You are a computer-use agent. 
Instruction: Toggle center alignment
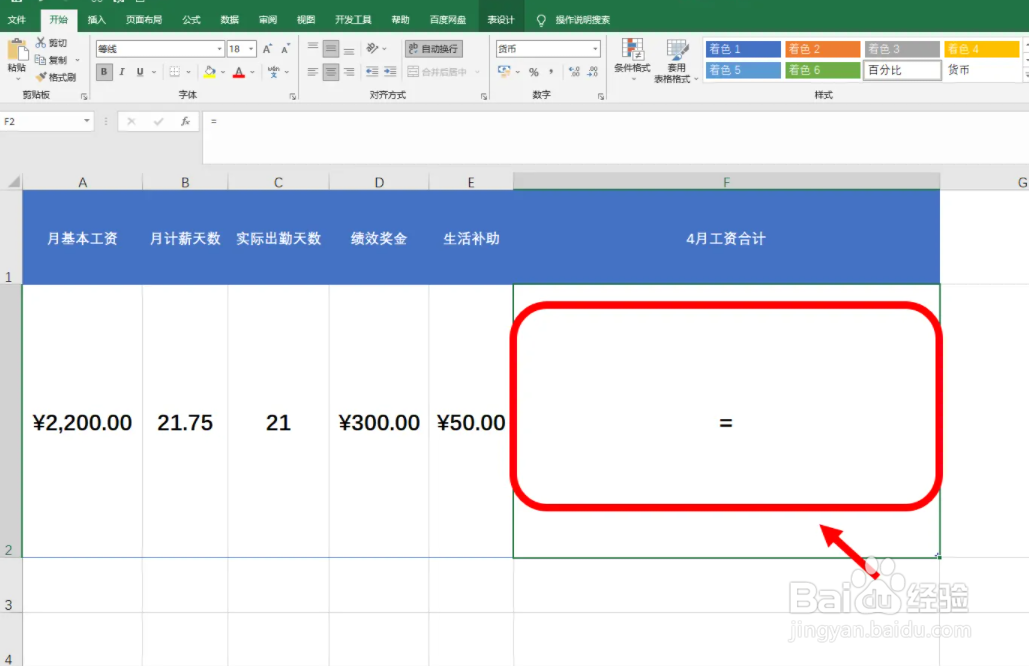tap(330, 71)
